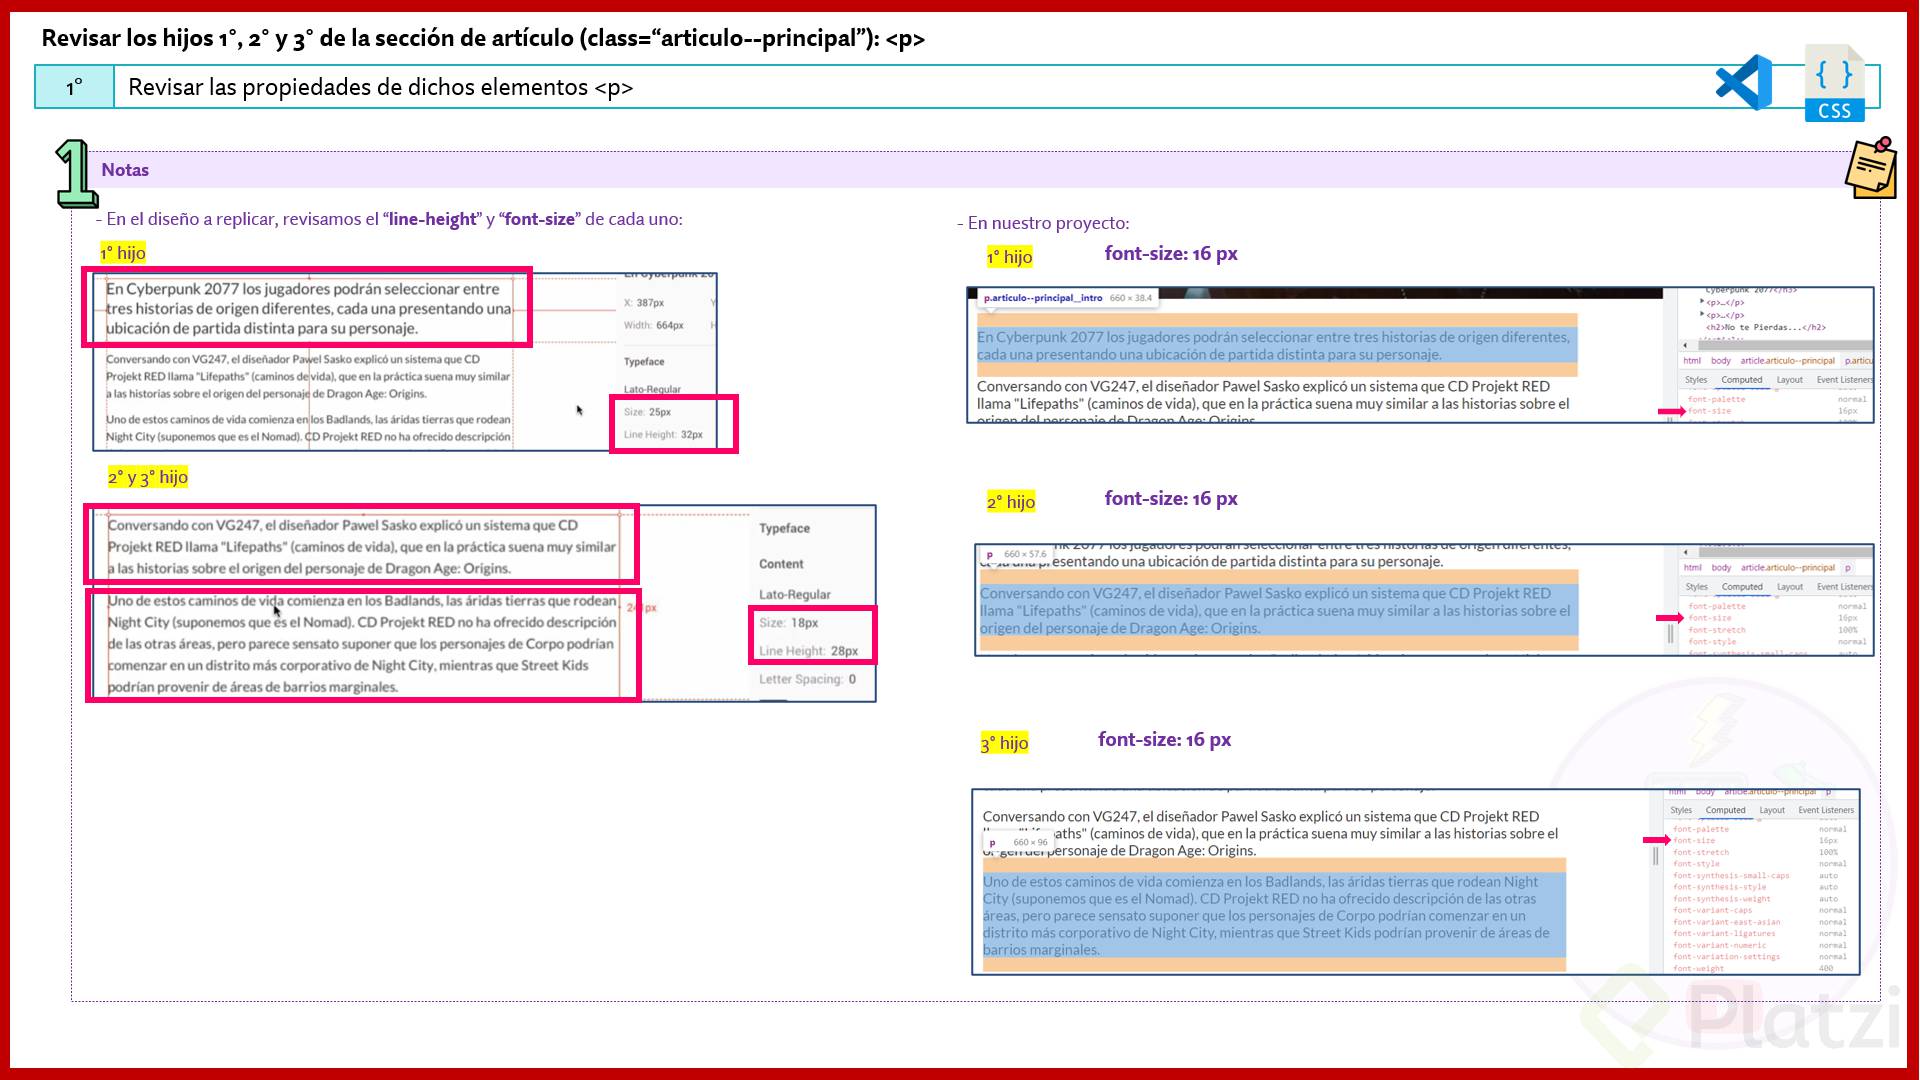Click the pink arrow in 1° hijo DevTools
The width and height of the screenshot is (1920, 1080).
click(1671, 411)
